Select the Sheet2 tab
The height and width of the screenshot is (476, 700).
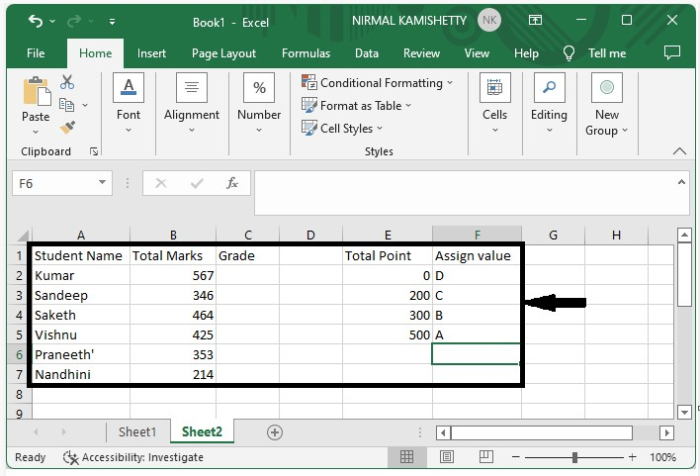click(x=202, y=432)
